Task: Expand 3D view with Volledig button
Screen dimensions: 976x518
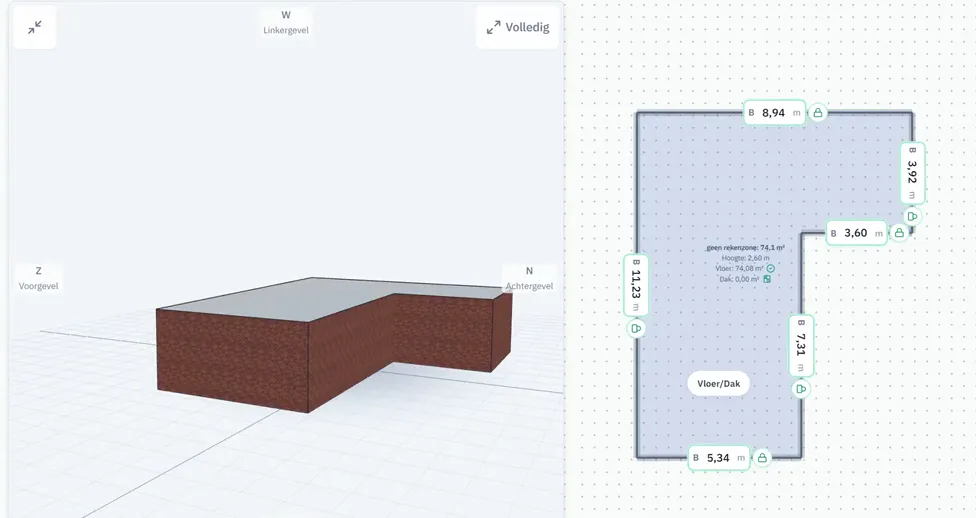Action: pos(518,27)
